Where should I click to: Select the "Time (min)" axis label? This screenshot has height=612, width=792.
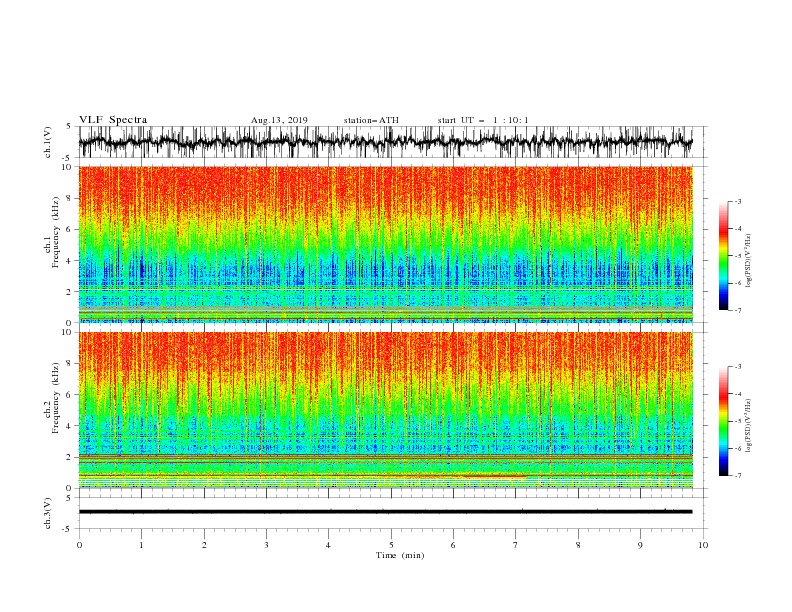pyautogui.click(x=400, y=555)
